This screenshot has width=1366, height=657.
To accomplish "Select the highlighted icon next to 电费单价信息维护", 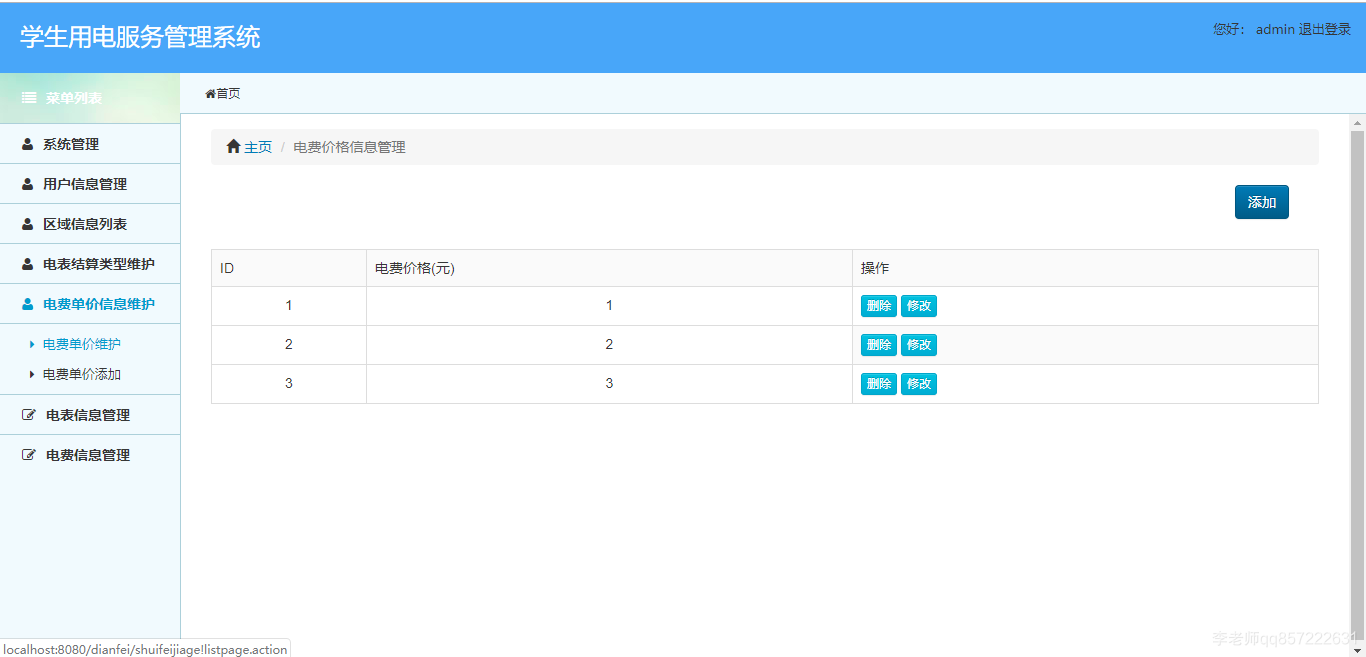I will (26, 303).
